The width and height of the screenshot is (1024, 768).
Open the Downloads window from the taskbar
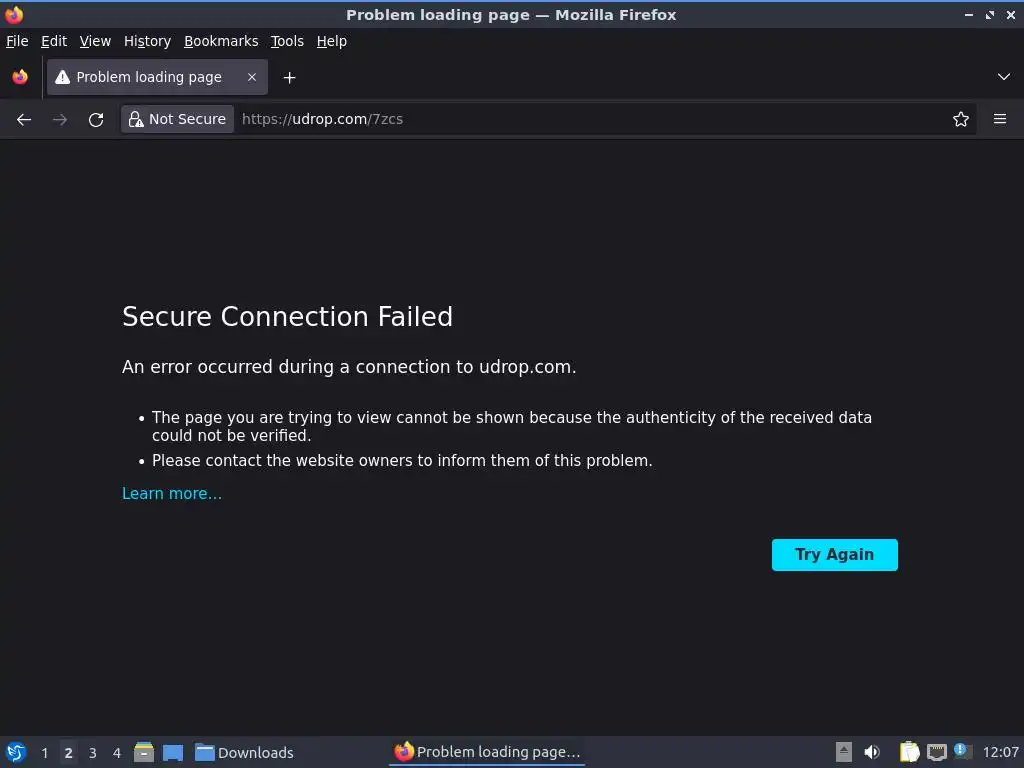245,753
